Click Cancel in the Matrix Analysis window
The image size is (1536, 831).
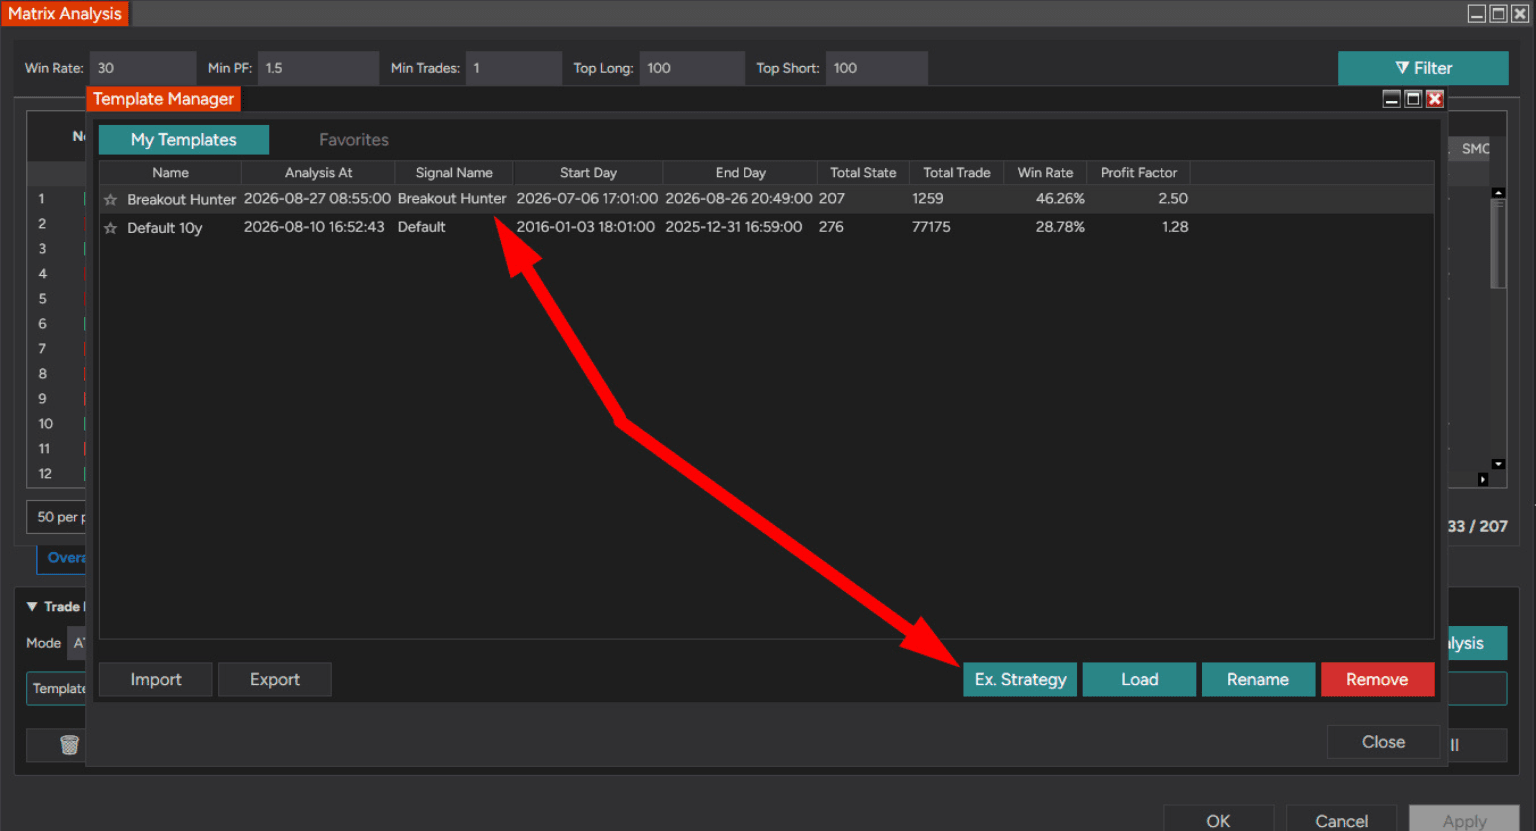click(1341, 820)
